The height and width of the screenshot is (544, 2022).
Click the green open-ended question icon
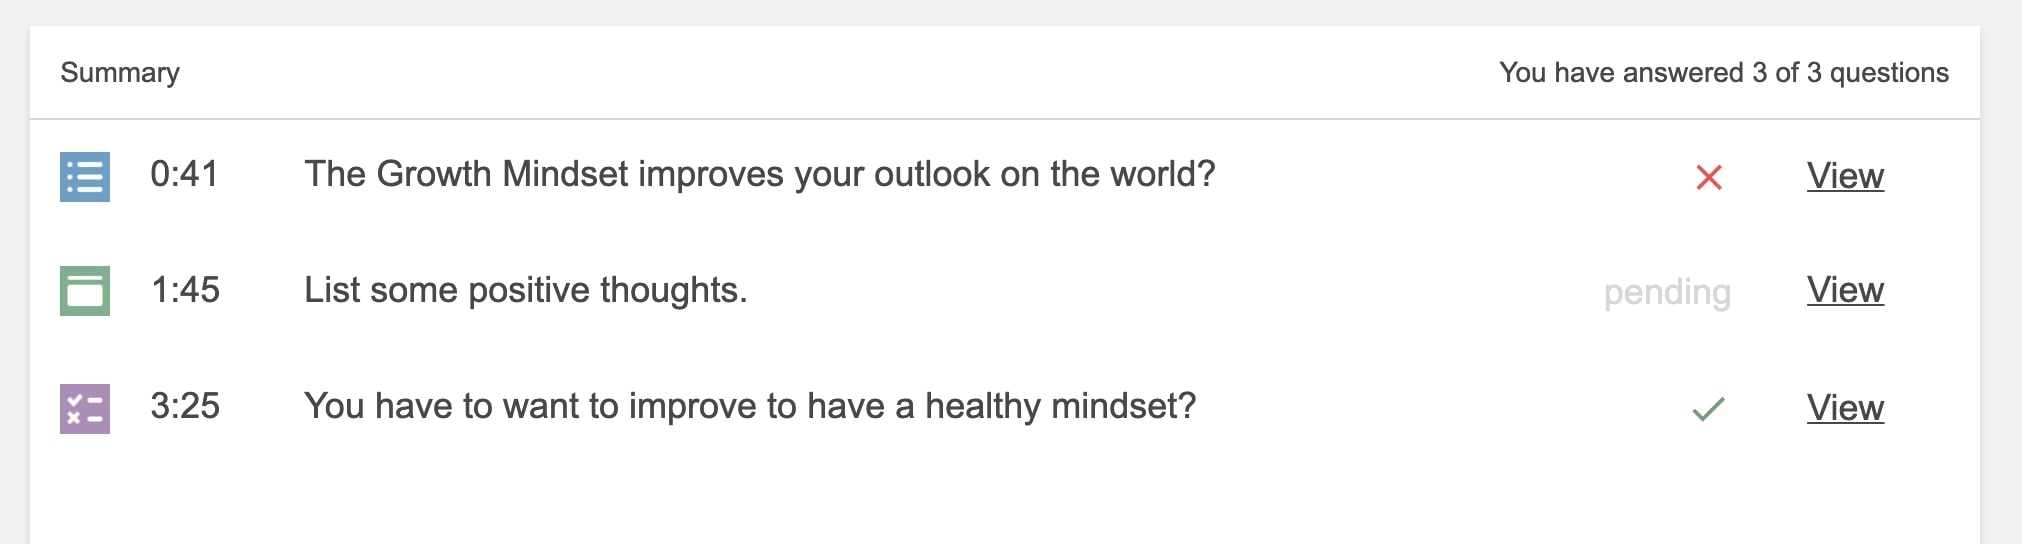85,291
